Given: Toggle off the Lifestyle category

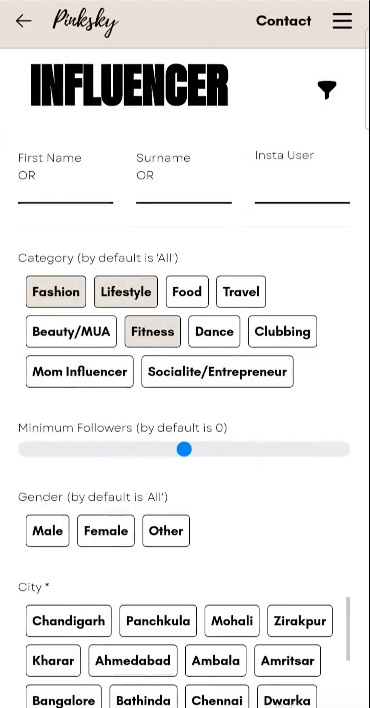Looking at the screenshot, I should coord(126,292).
